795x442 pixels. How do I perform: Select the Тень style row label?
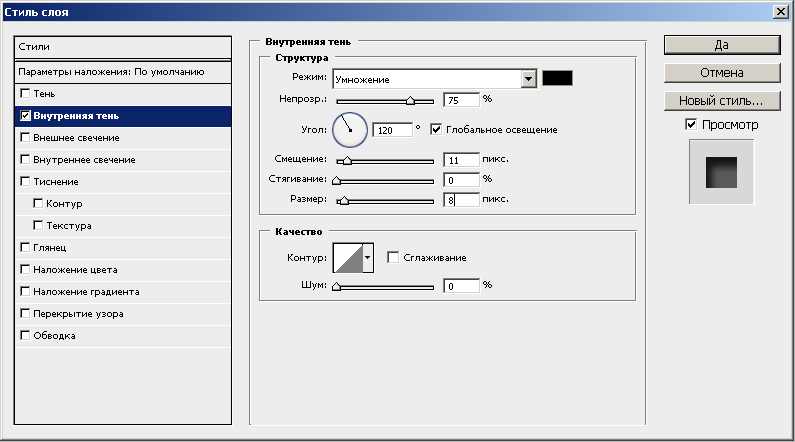44,94
